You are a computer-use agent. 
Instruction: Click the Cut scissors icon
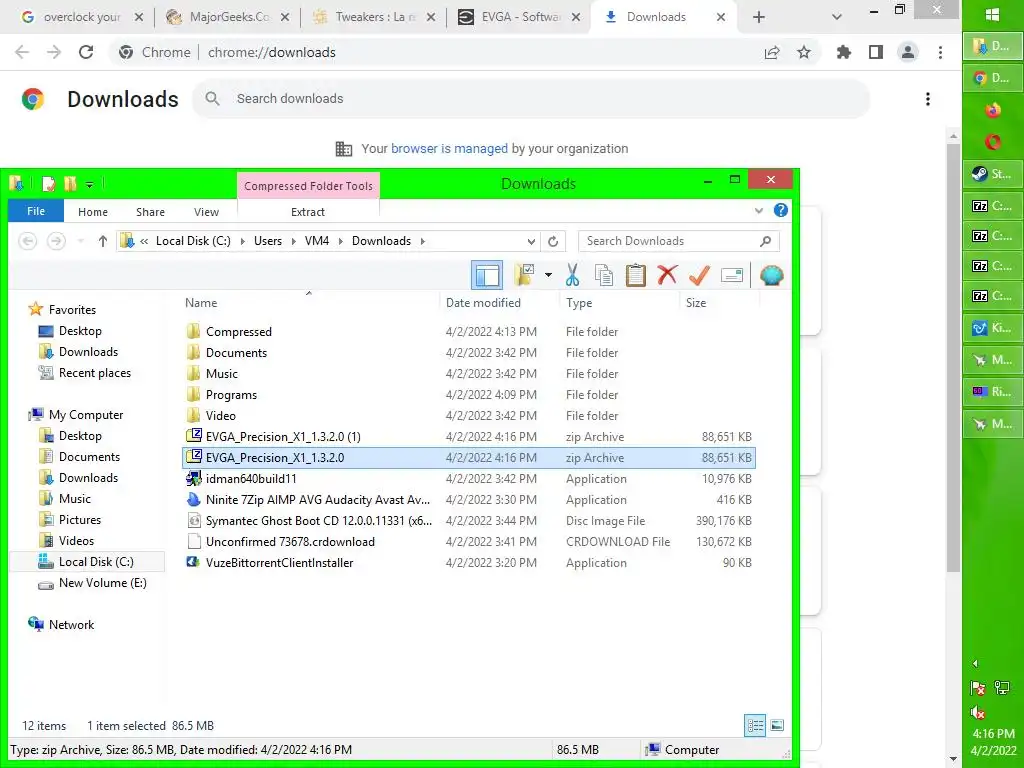pyautogui.click(x=572, y=275)
